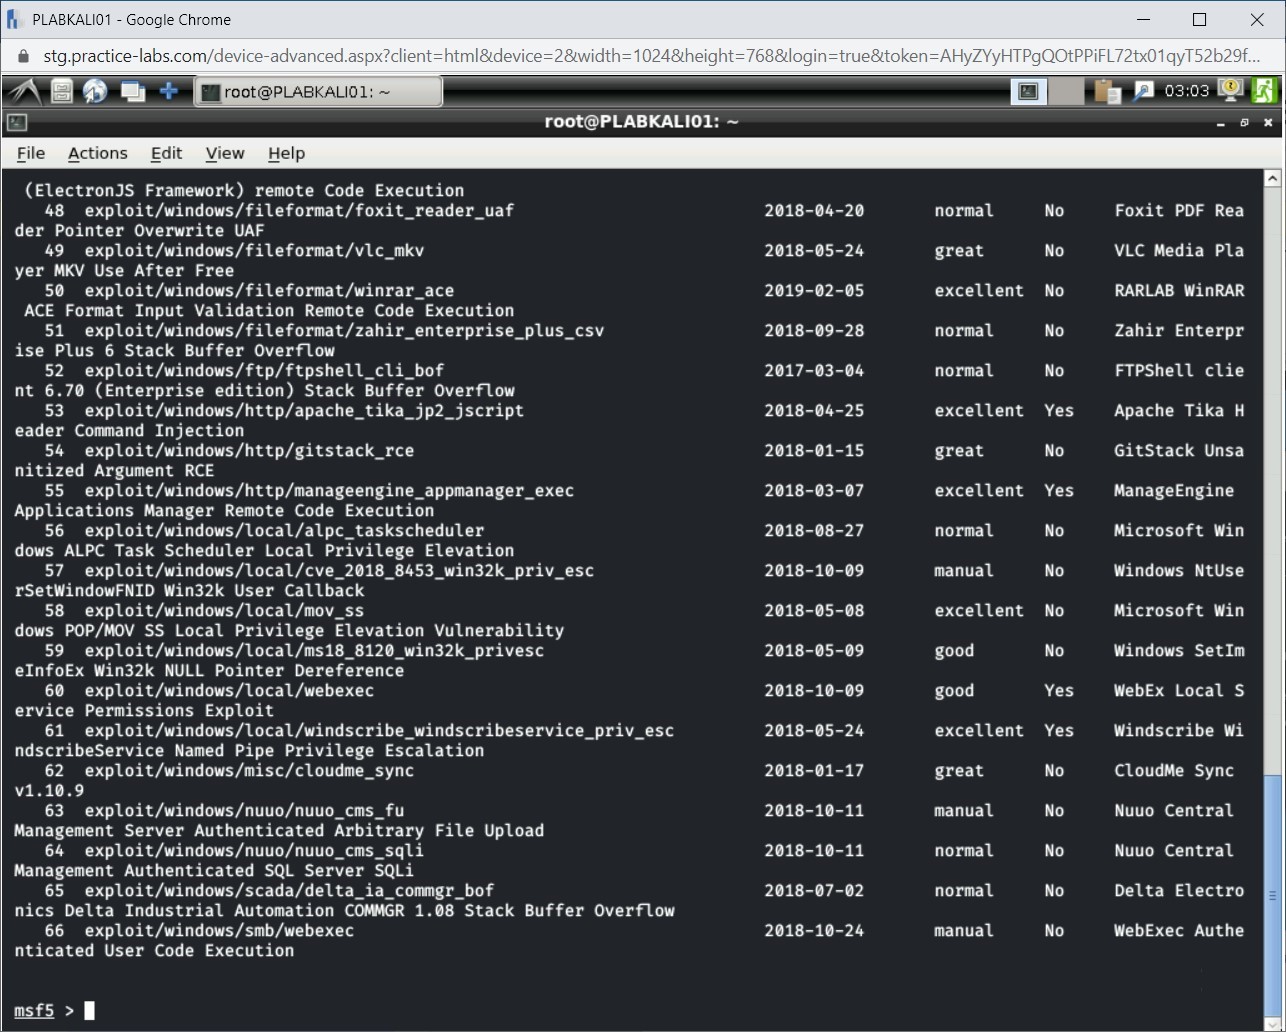Open the web browser globe icon
The width and height of the screenshot is (1286, 1032).
coord(96,91)
